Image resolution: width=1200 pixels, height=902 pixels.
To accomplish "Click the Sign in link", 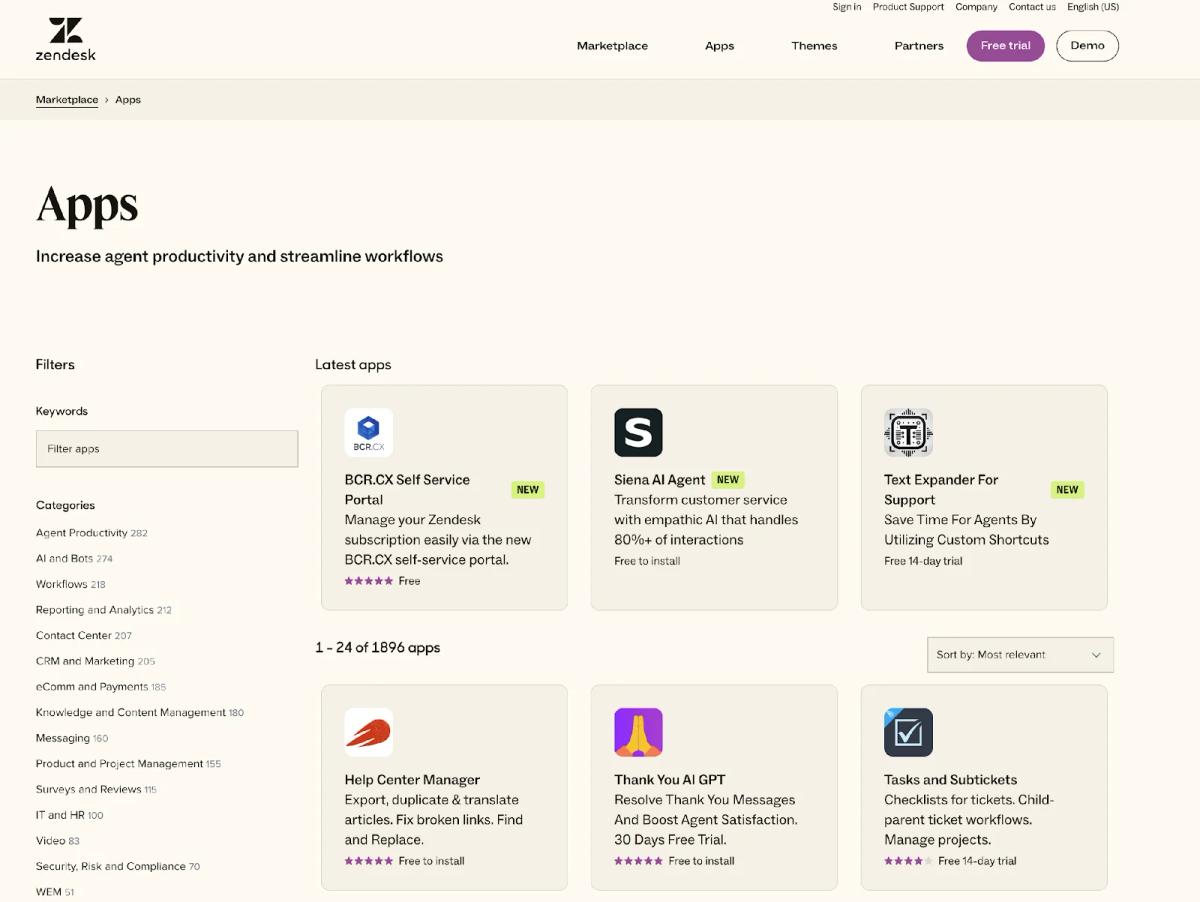I will point(846,7).
